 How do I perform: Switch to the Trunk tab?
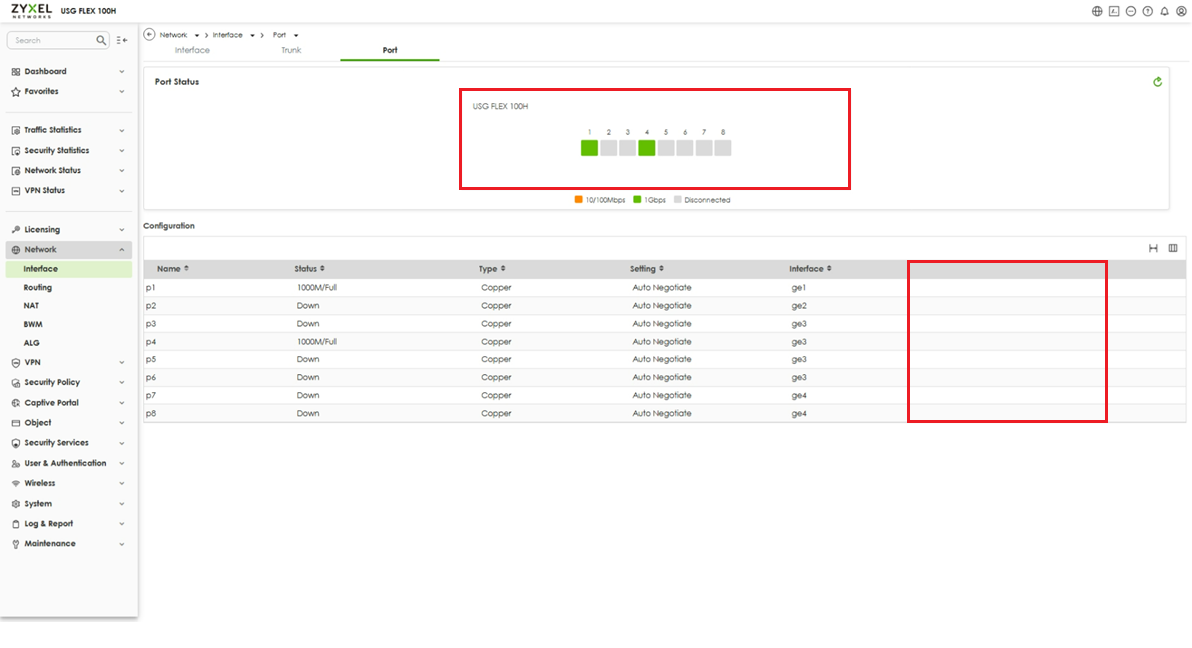(291, 50)
